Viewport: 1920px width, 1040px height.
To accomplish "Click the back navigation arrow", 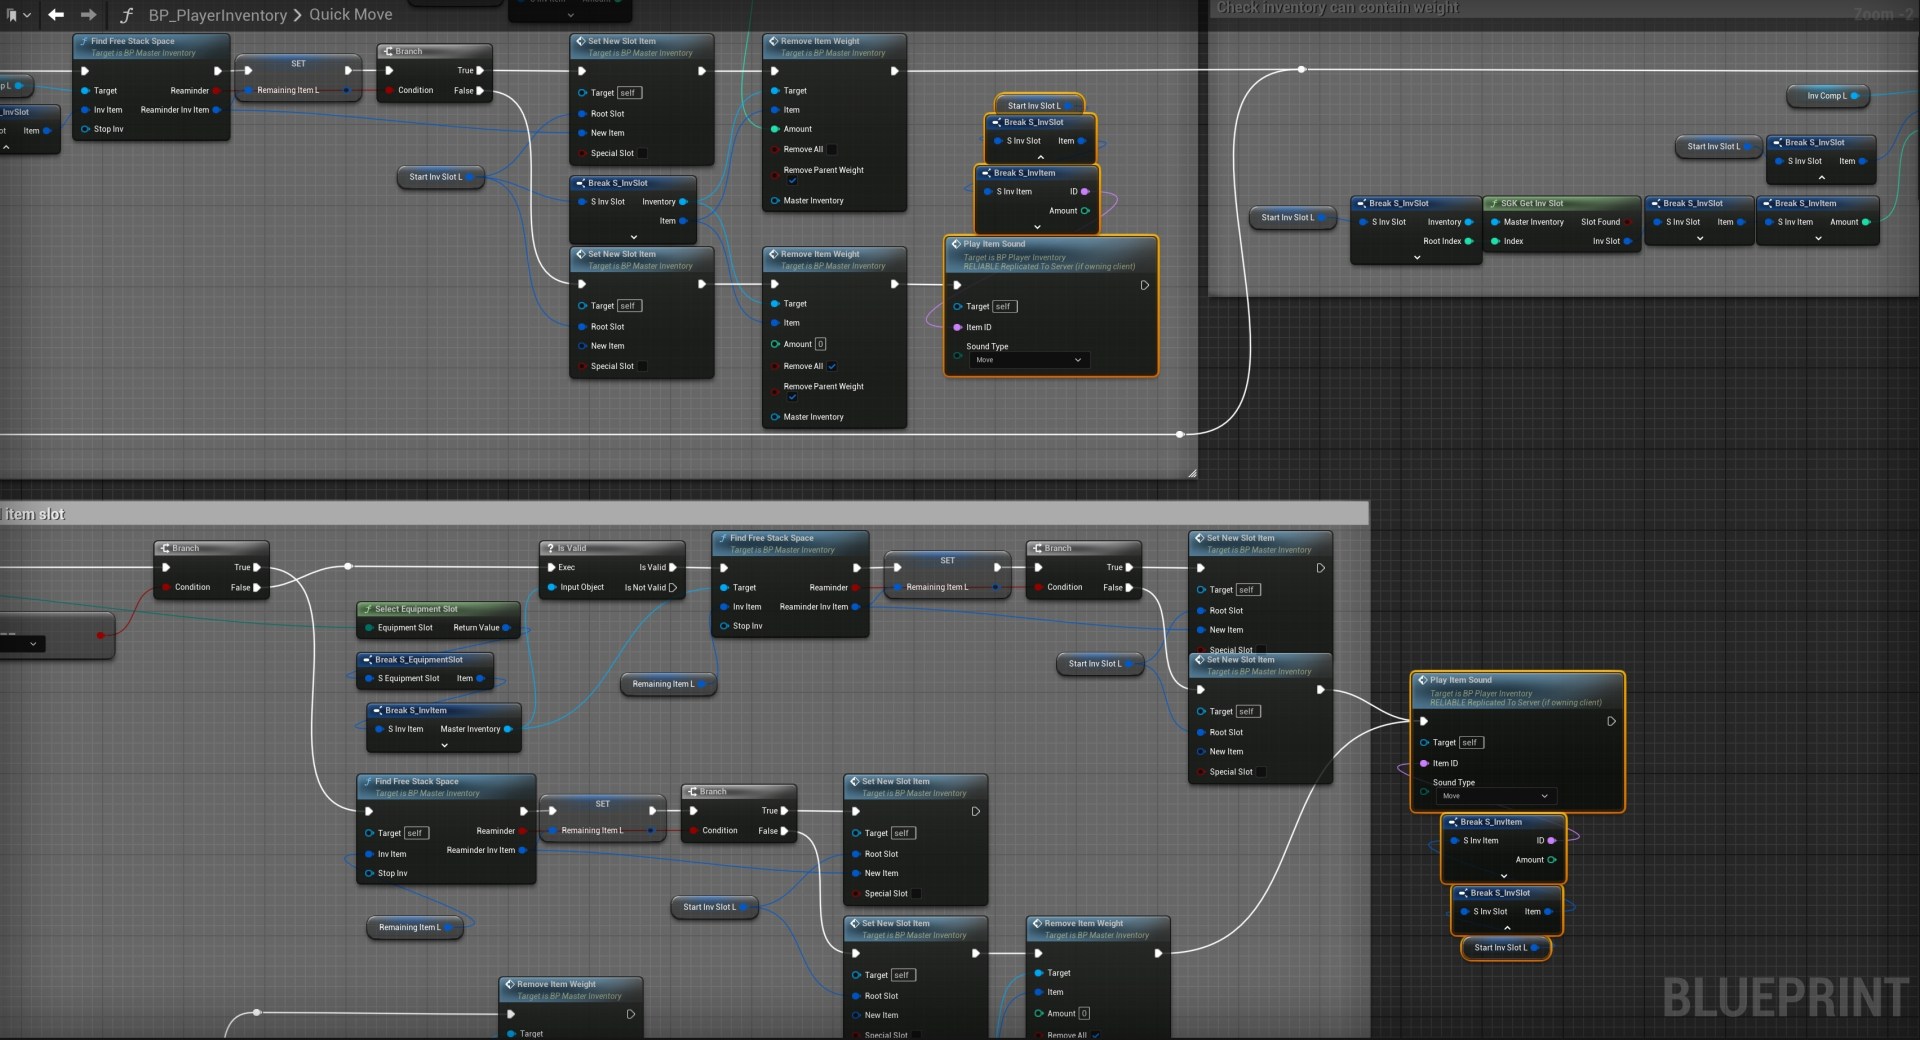I will click(56, 15).
